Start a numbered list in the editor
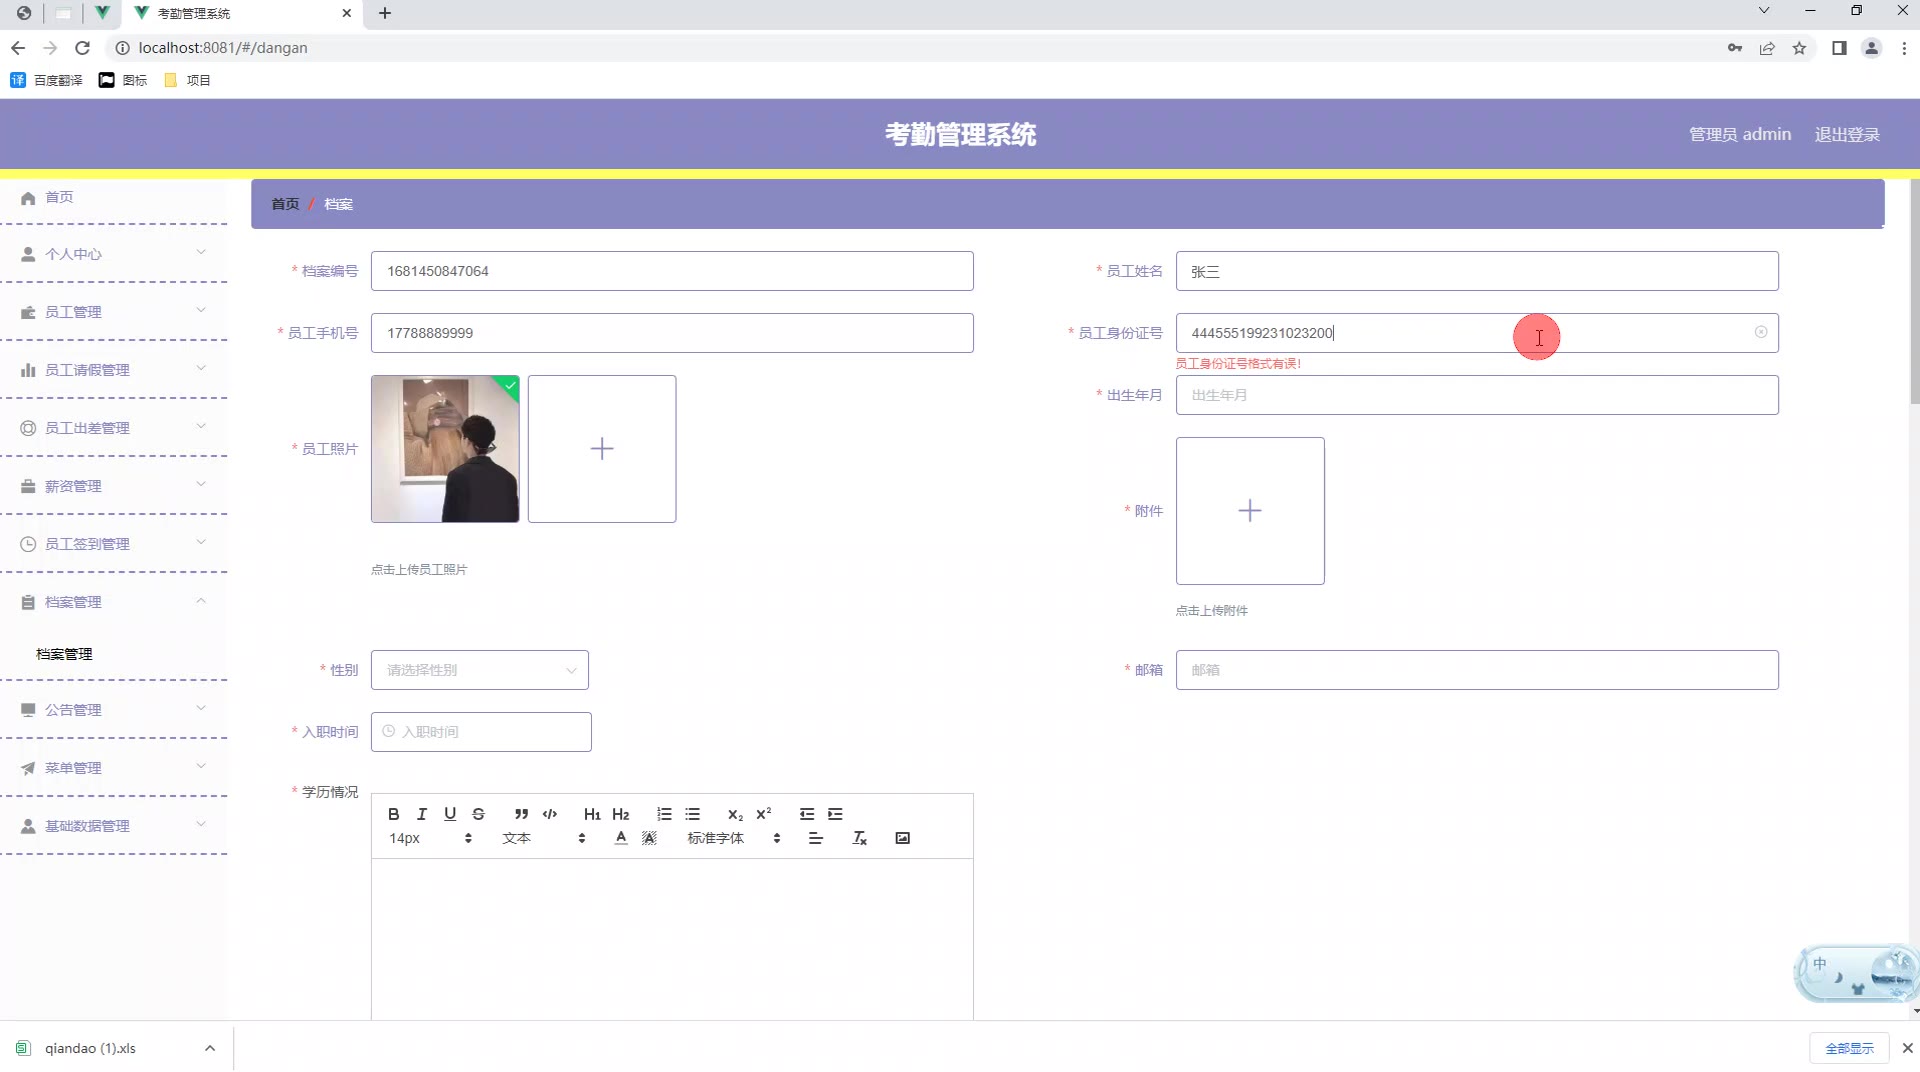Screen dimensions: 1920x1072 click(664, 814)
